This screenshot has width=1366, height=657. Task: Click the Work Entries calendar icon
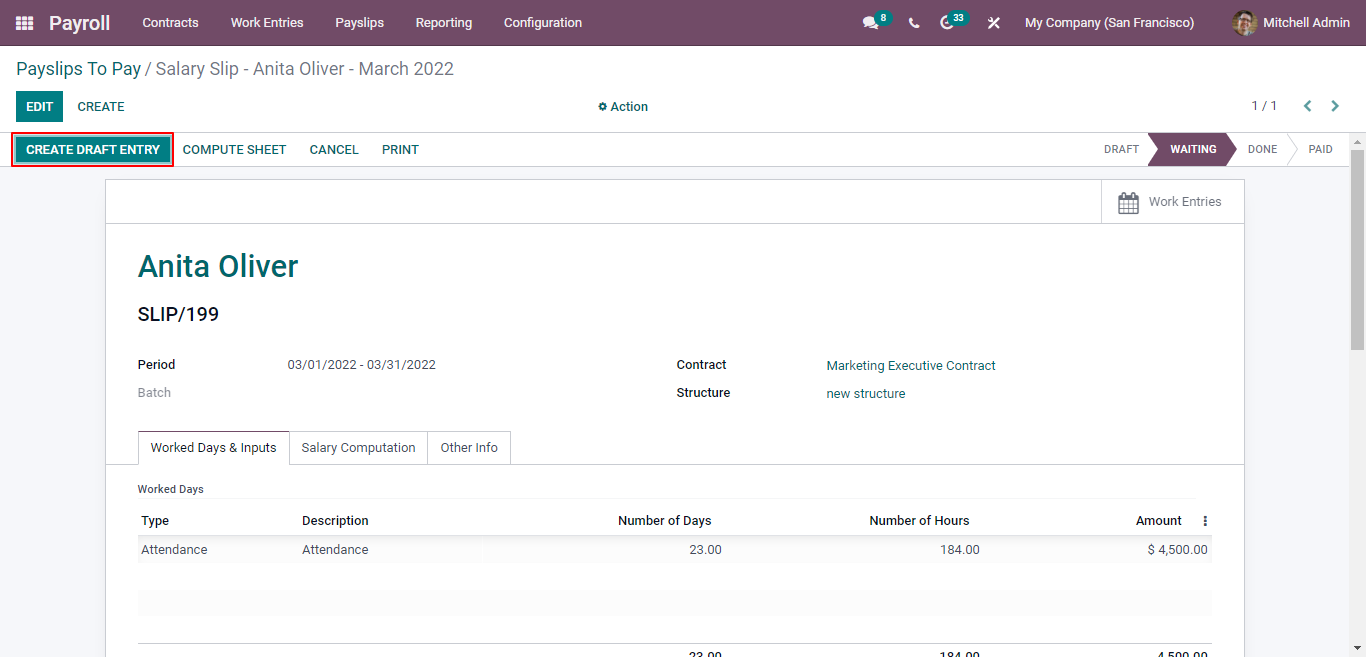coord(1128,202)
